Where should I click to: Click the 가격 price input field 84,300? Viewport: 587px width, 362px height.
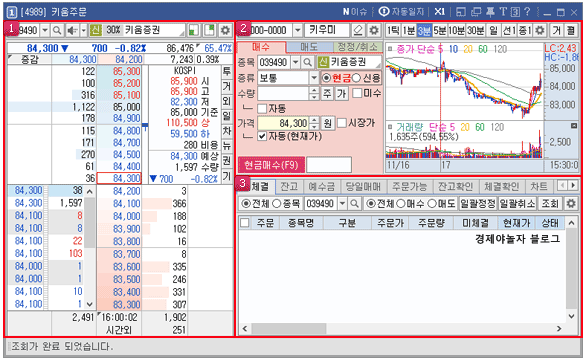pyautogui.click(x=283, y=123)
